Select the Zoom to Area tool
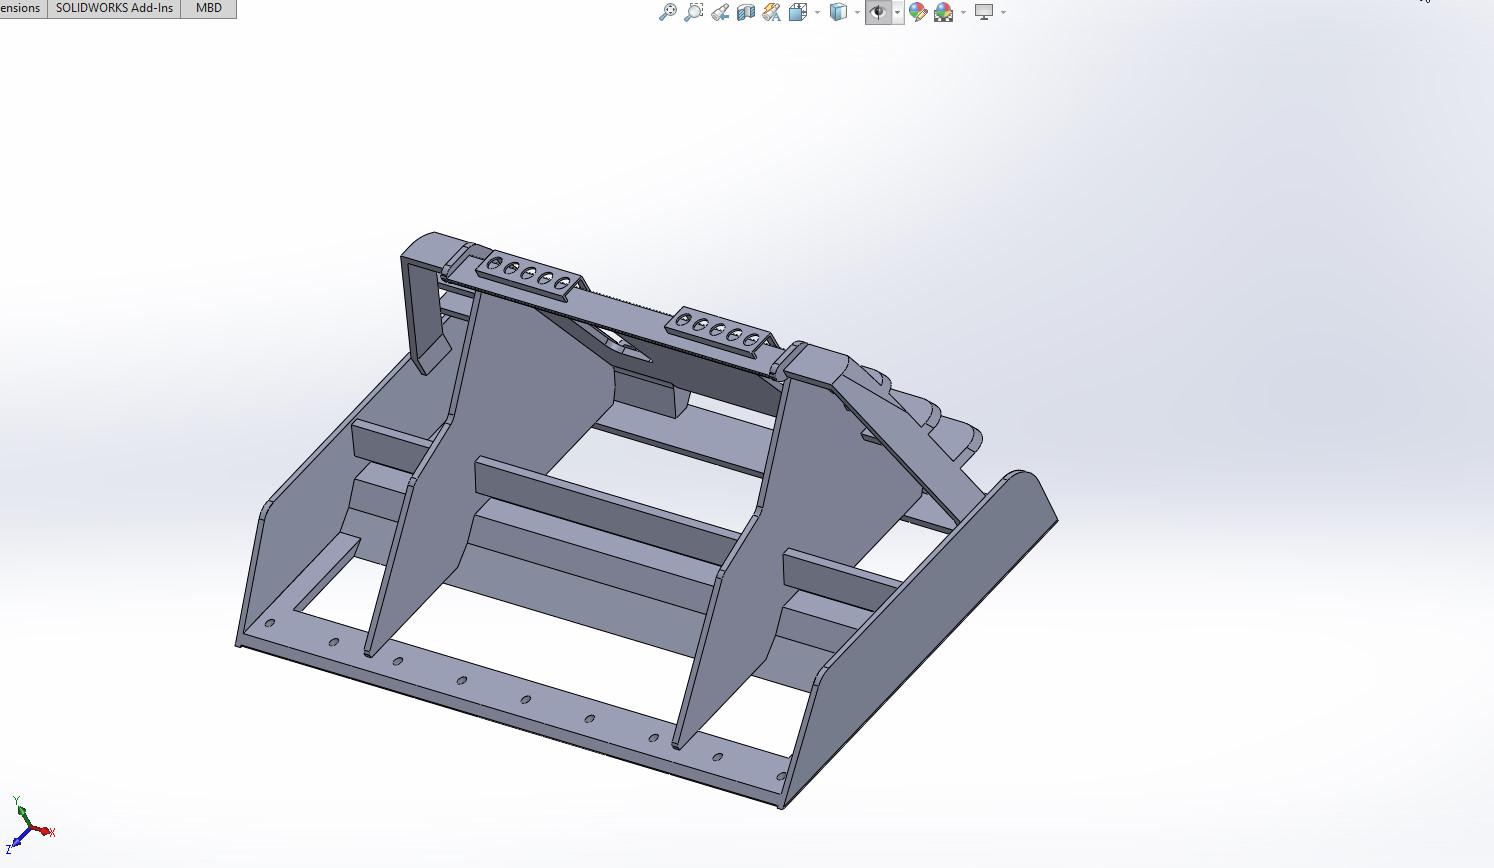Viewport: 1494px width, 868px height. pos(693,12)
